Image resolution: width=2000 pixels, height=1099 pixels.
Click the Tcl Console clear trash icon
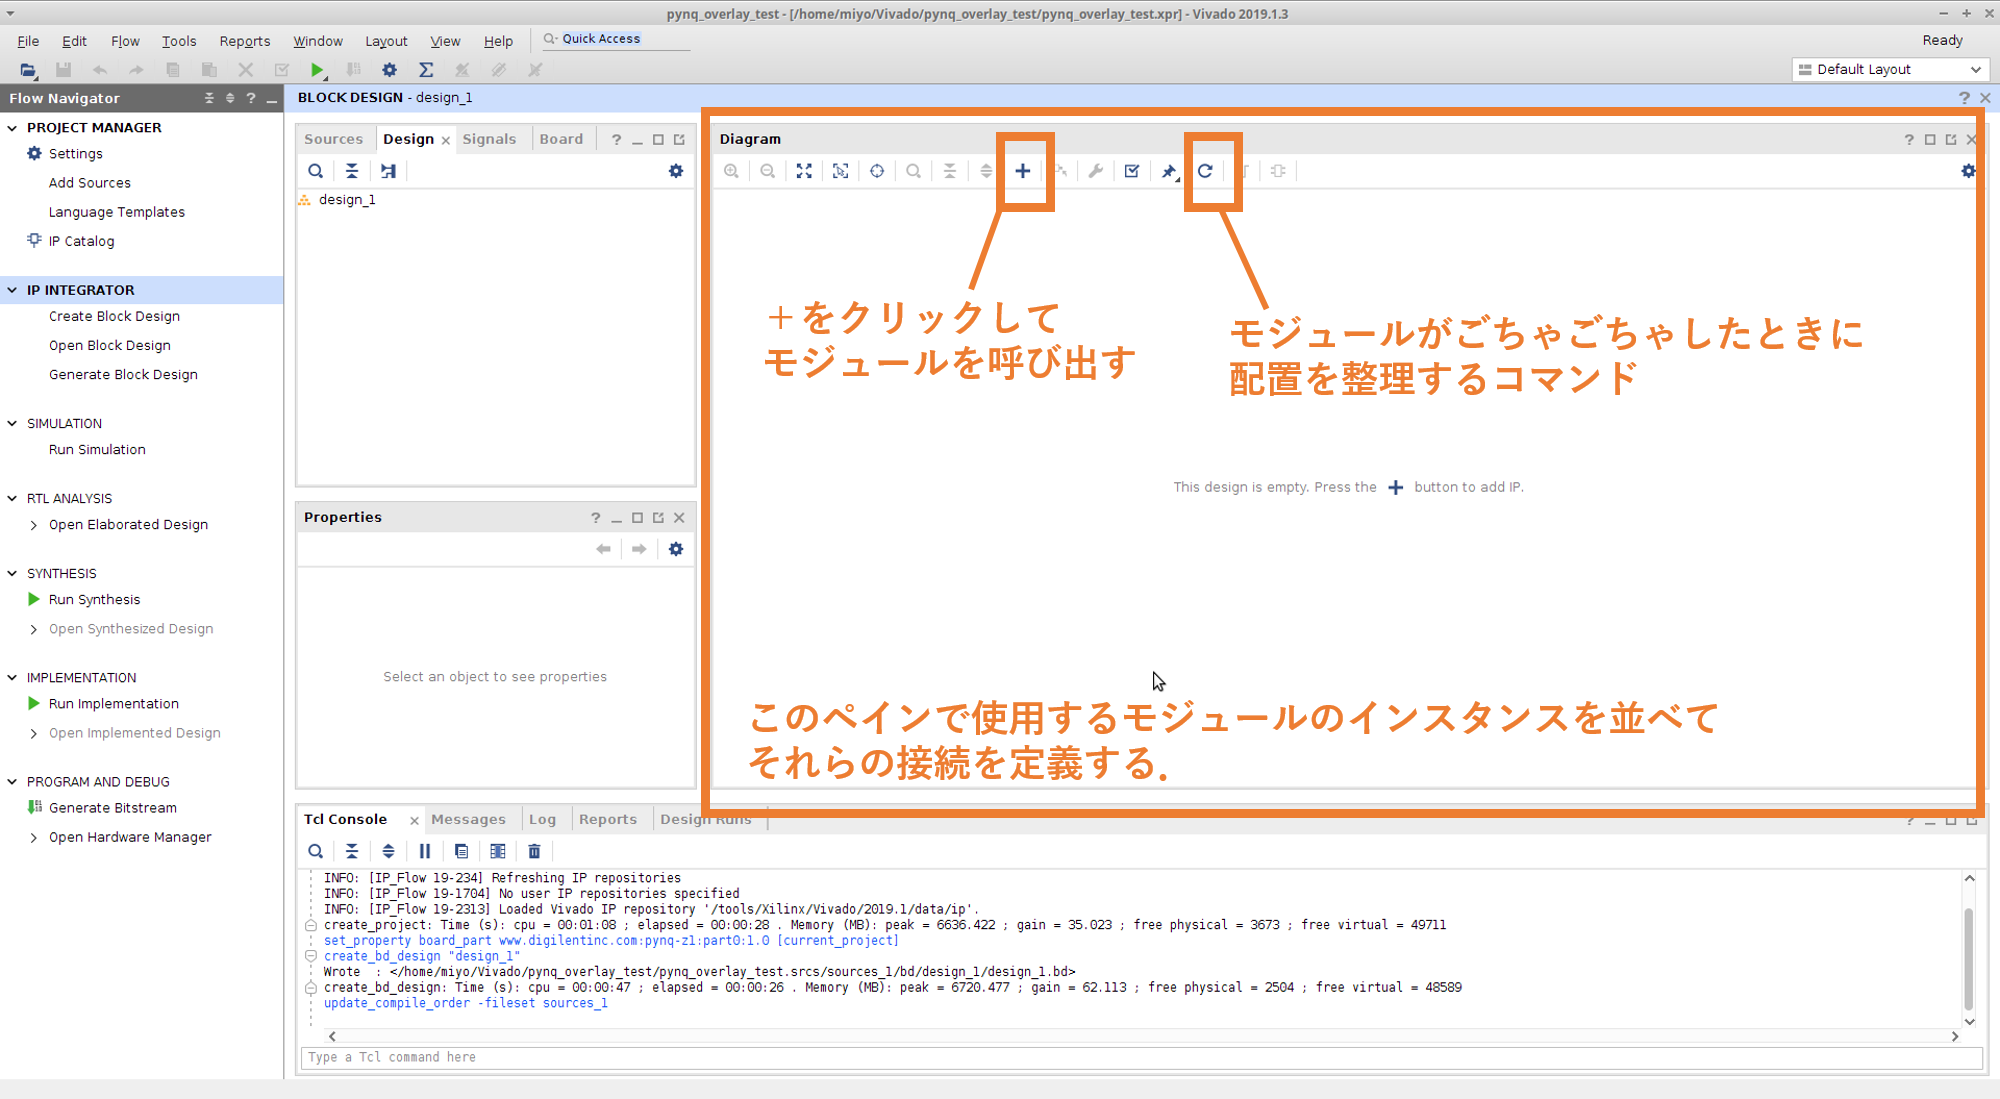tap(534, 851)
